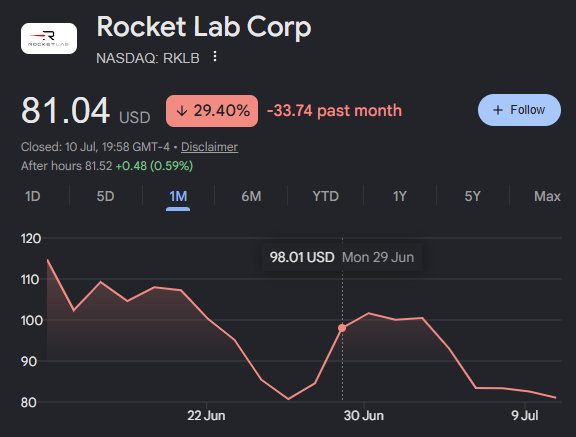Switch chart to 5D range
The height and width of the screenshot is (437, 576).
[x=105, y=196]
